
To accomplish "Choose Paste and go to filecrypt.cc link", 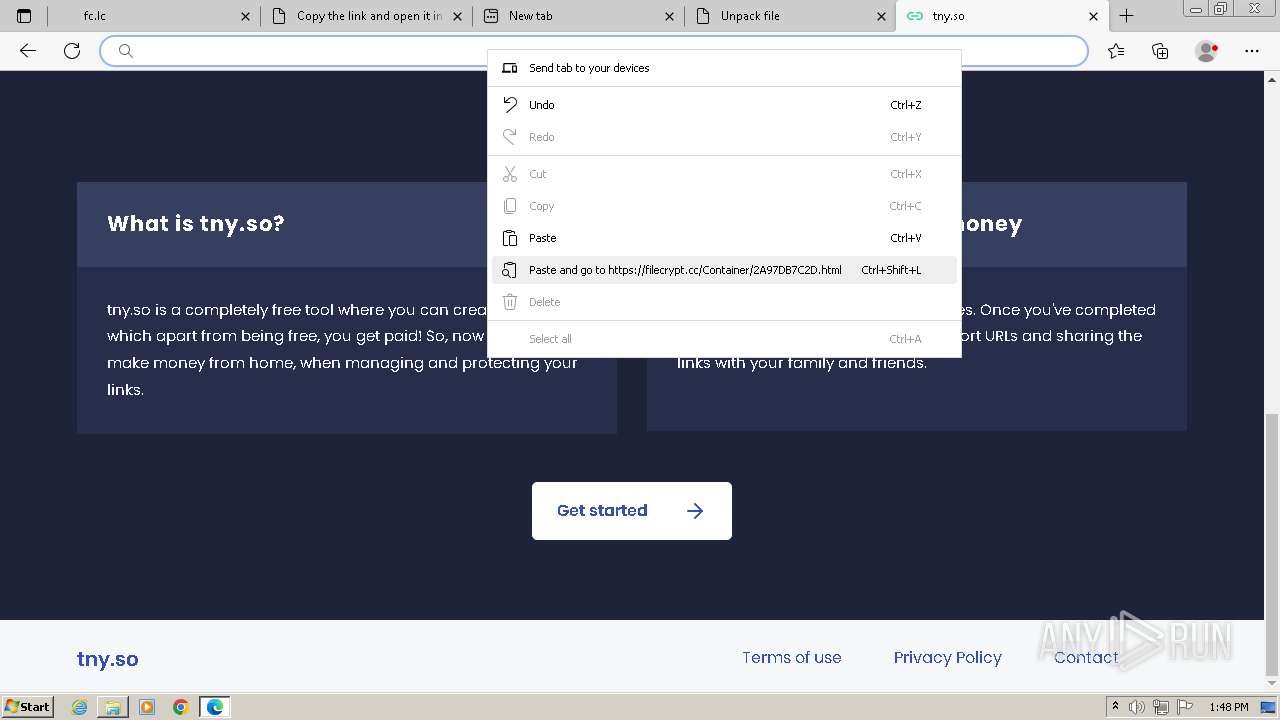I will coord(724,270).
